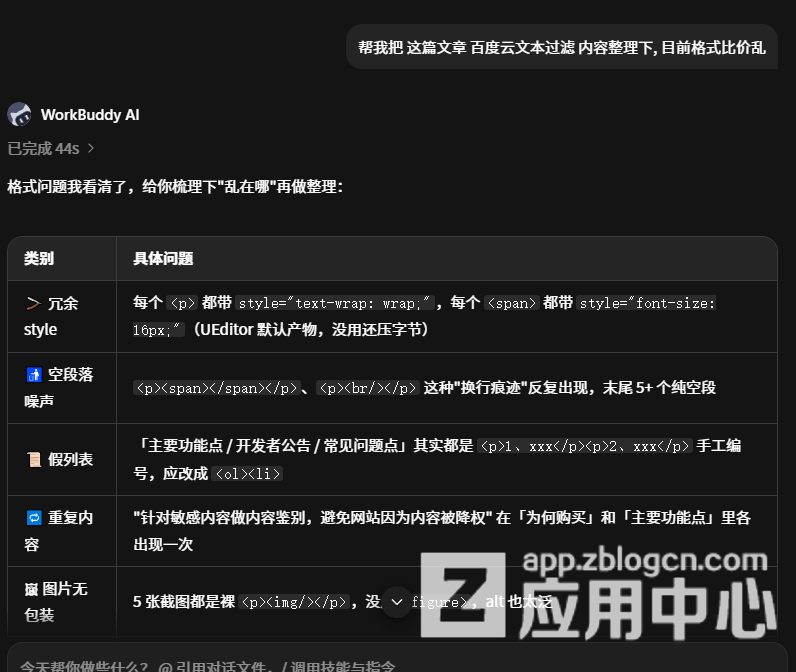The height and width of the screenshot is (672, 796).
Task: Click the picture icon beside 图片无包装
Action: coord(31,589)
